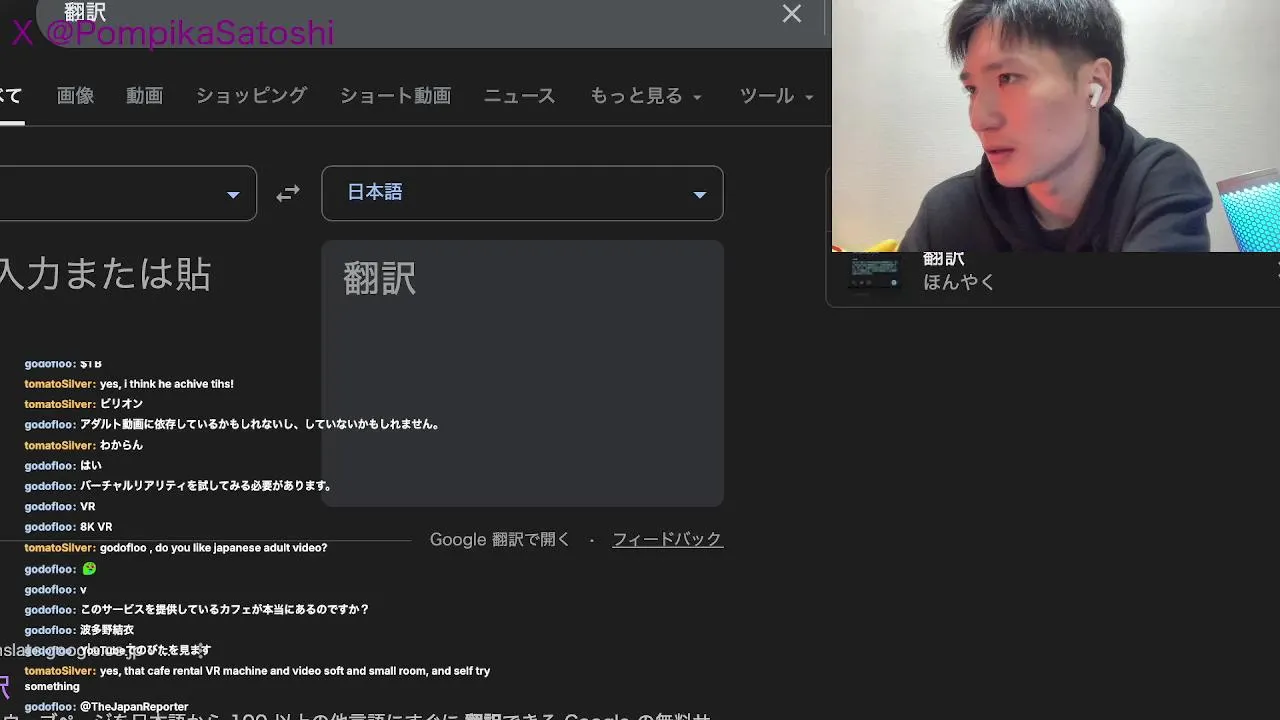Open the ニュース tab
This screenshot has height=720, width=1280.
pyautogui.click(x=519, y=96)
